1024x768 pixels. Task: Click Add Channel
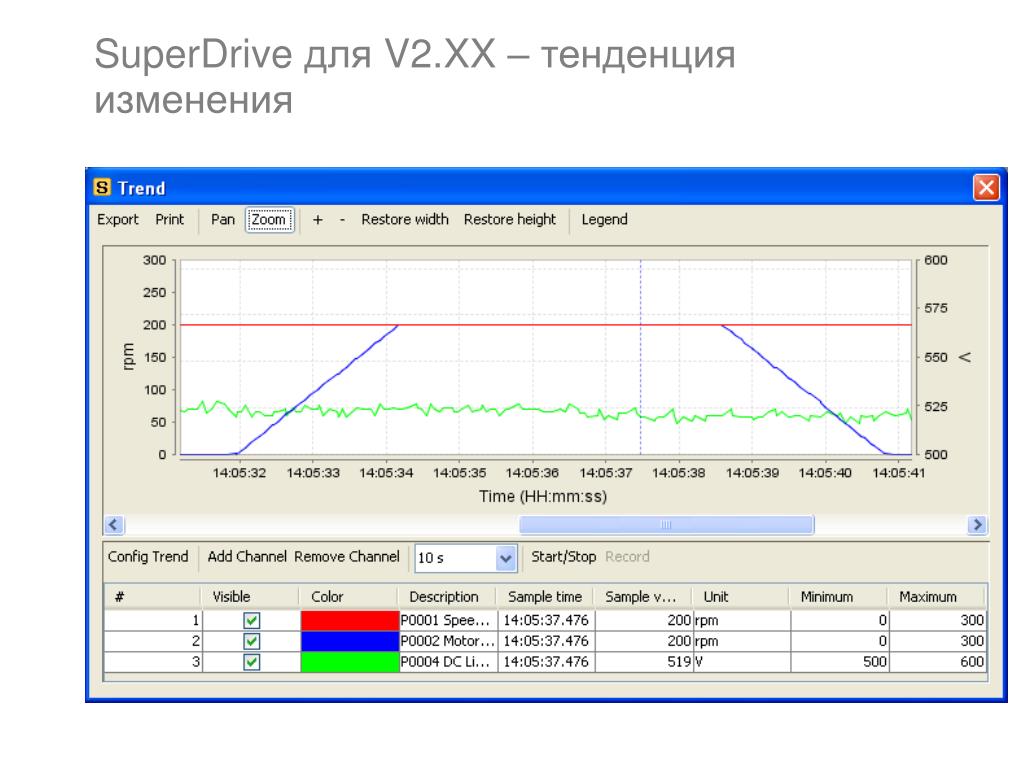click(x=247, y=556)
